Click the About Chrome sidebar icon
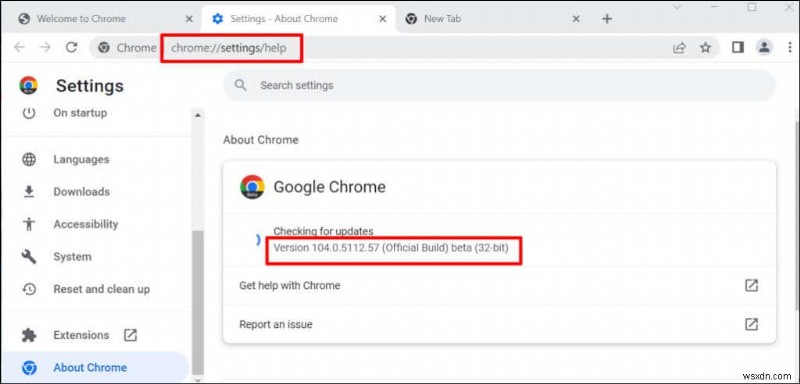Screen dimensions: 800x384 [29, 368]
